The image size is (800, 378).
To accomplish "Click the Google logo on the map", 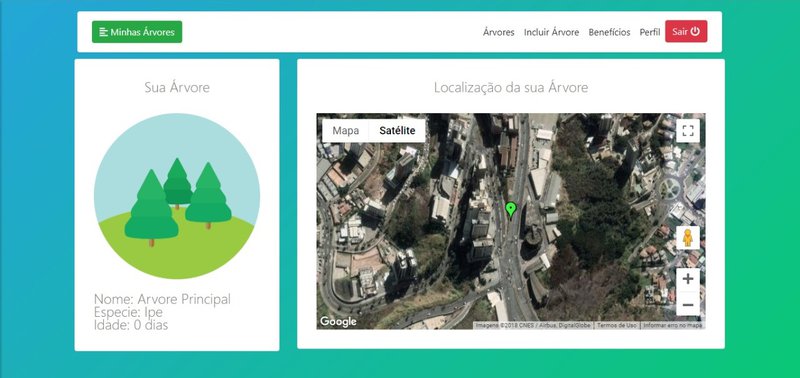I will click(x=338, y=321).
